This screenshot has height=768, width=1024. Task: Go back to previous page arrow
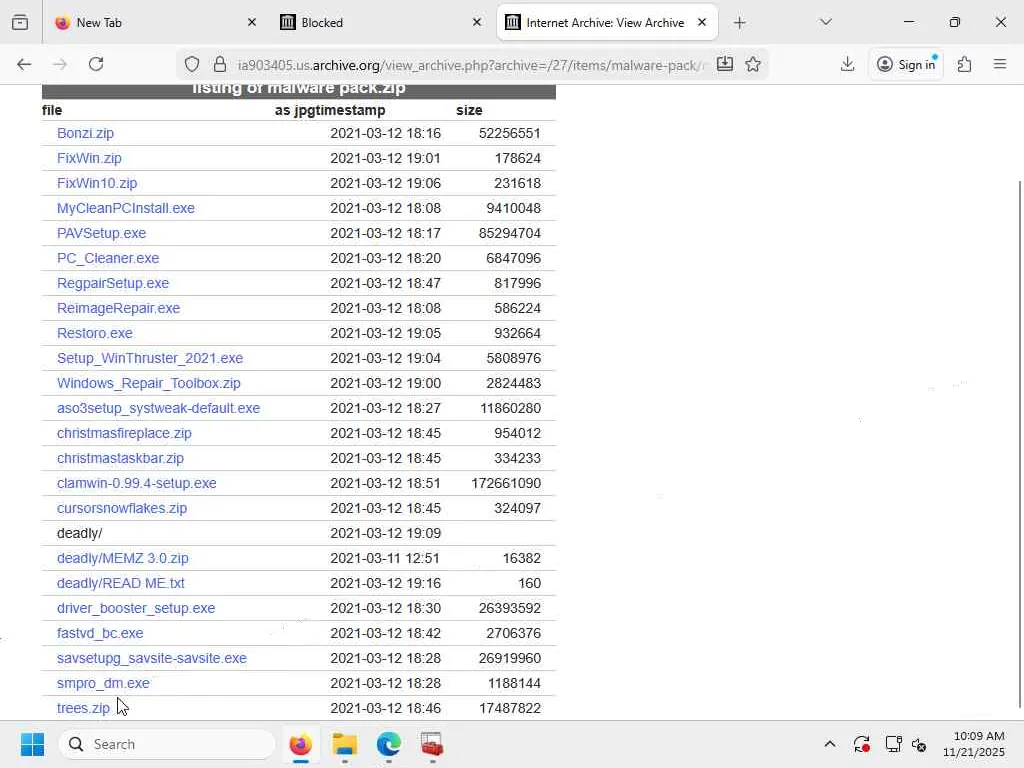pos(24,64)
